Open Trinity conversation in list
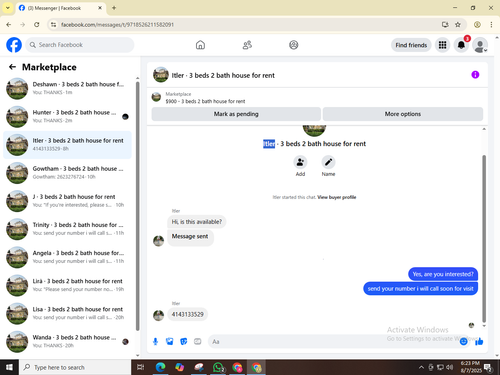 [x=68, y=229]
